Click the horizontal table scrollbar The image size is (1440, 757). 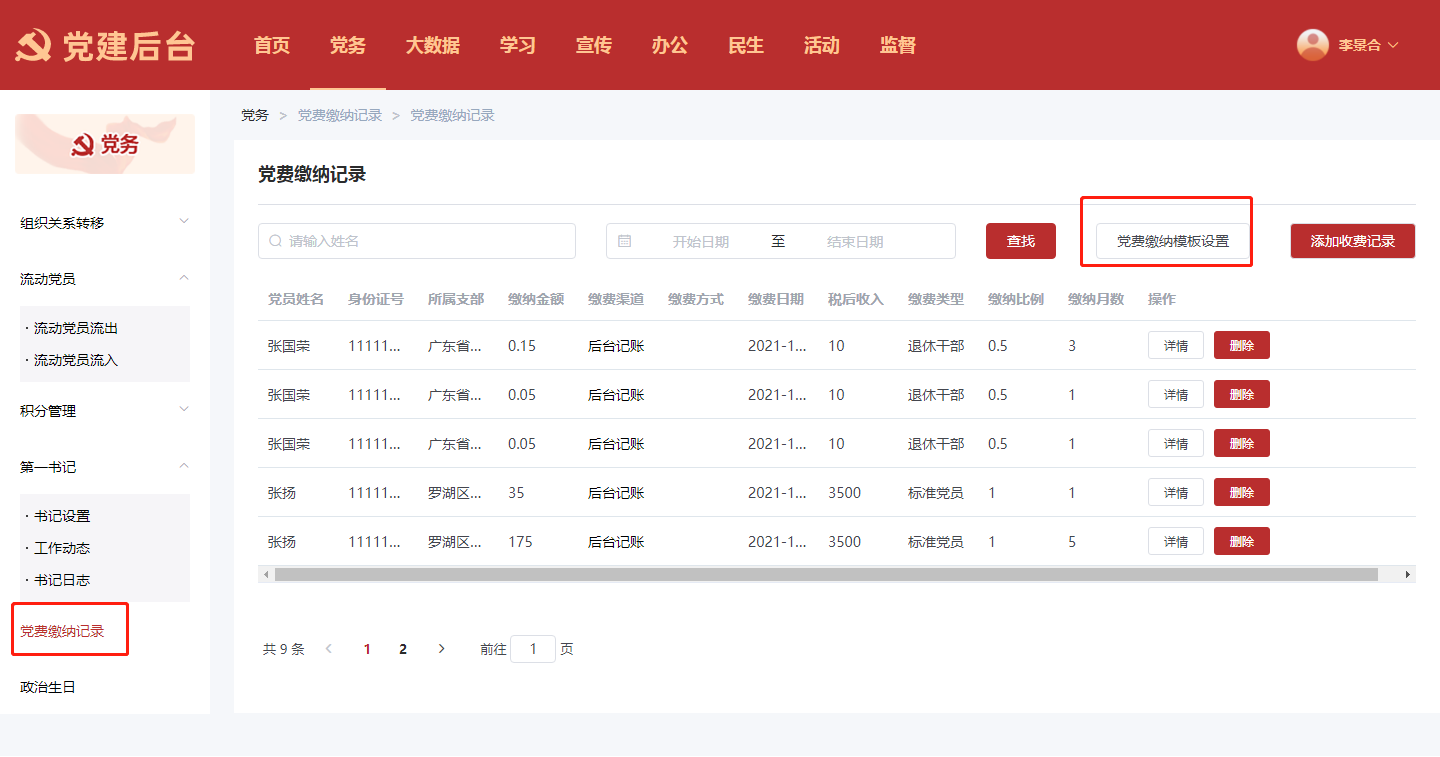(x=825, y=575)
